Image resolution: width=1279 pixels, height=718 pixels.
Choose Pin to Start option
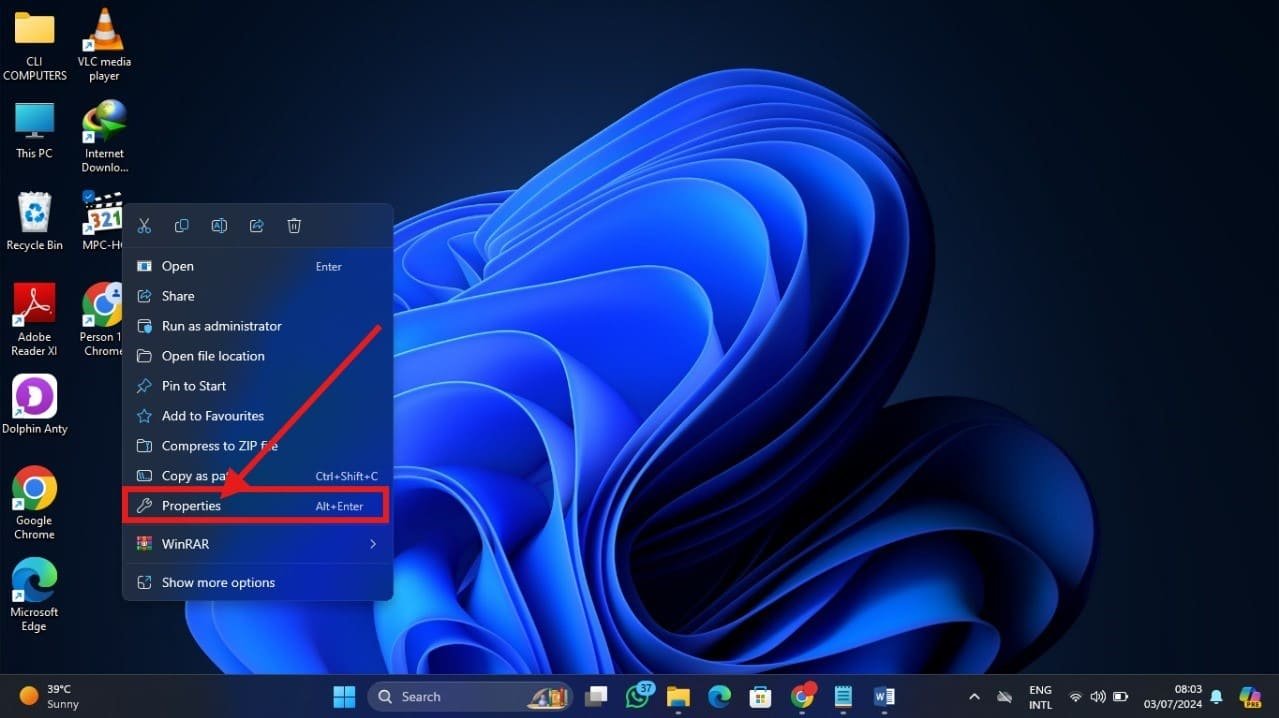pyautogui.click(x=194, y=386)
